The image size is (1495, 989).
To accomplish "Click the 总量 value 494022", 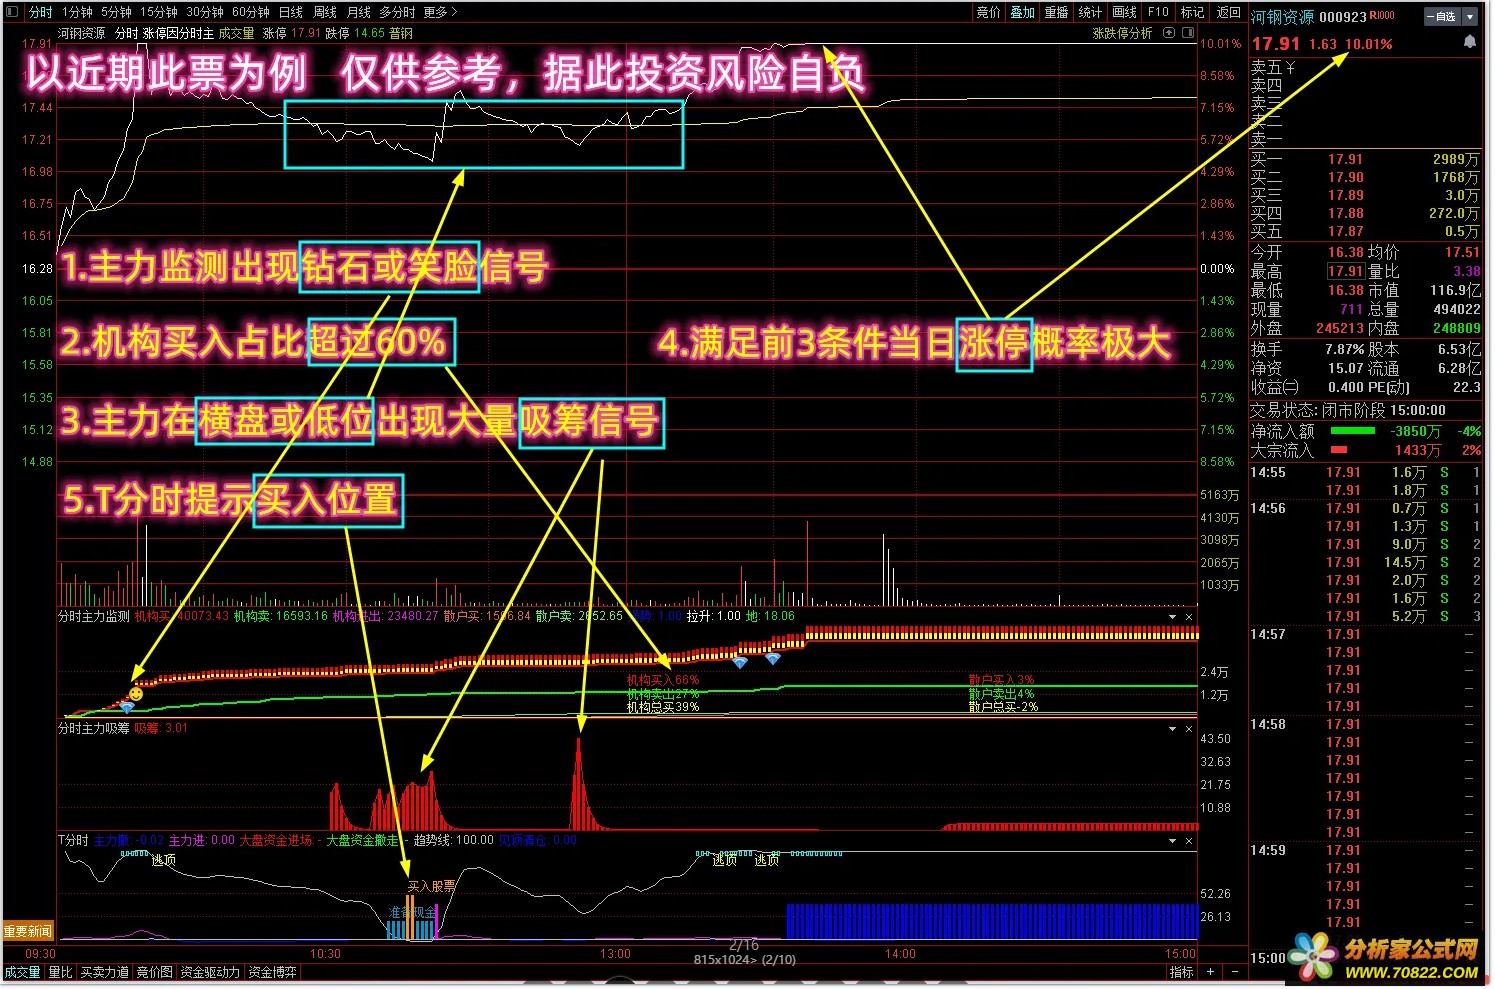I will coord(1456,310).
